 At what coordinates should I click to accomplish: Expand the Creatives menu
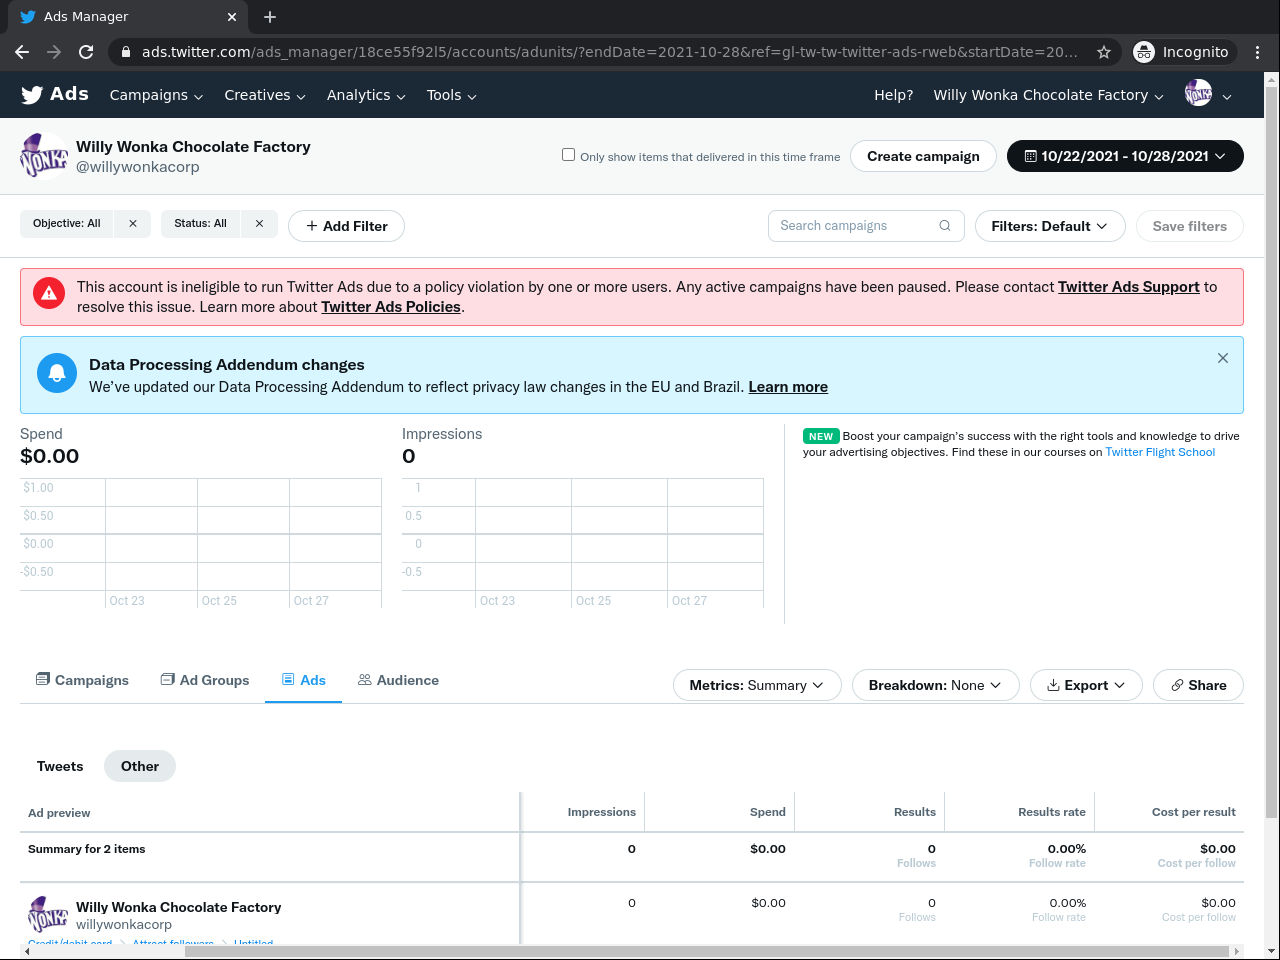[x=265, y=95]
